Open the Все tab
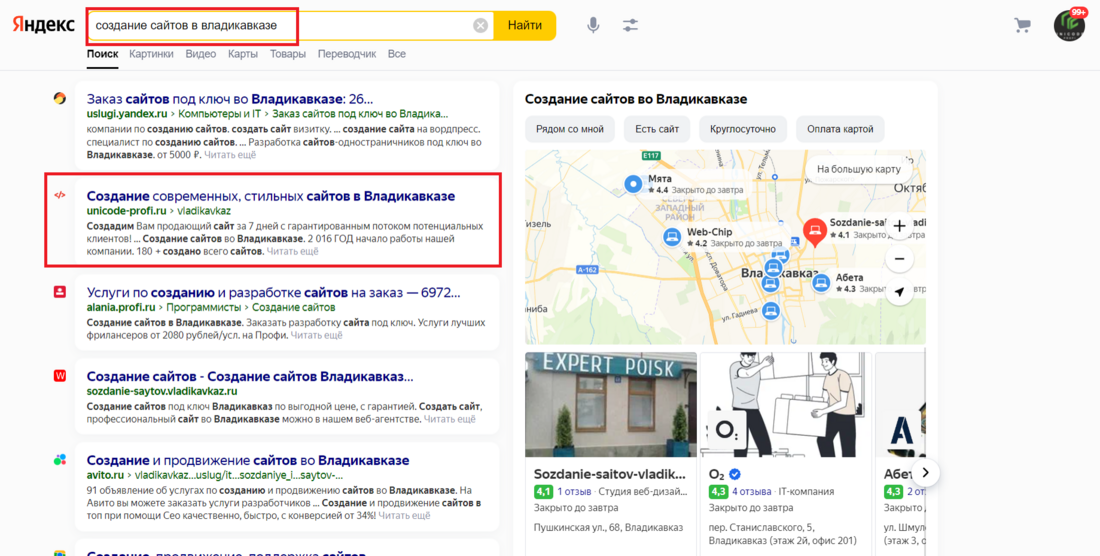Screen dimensions: 1100x556 [x=396, y=54]
